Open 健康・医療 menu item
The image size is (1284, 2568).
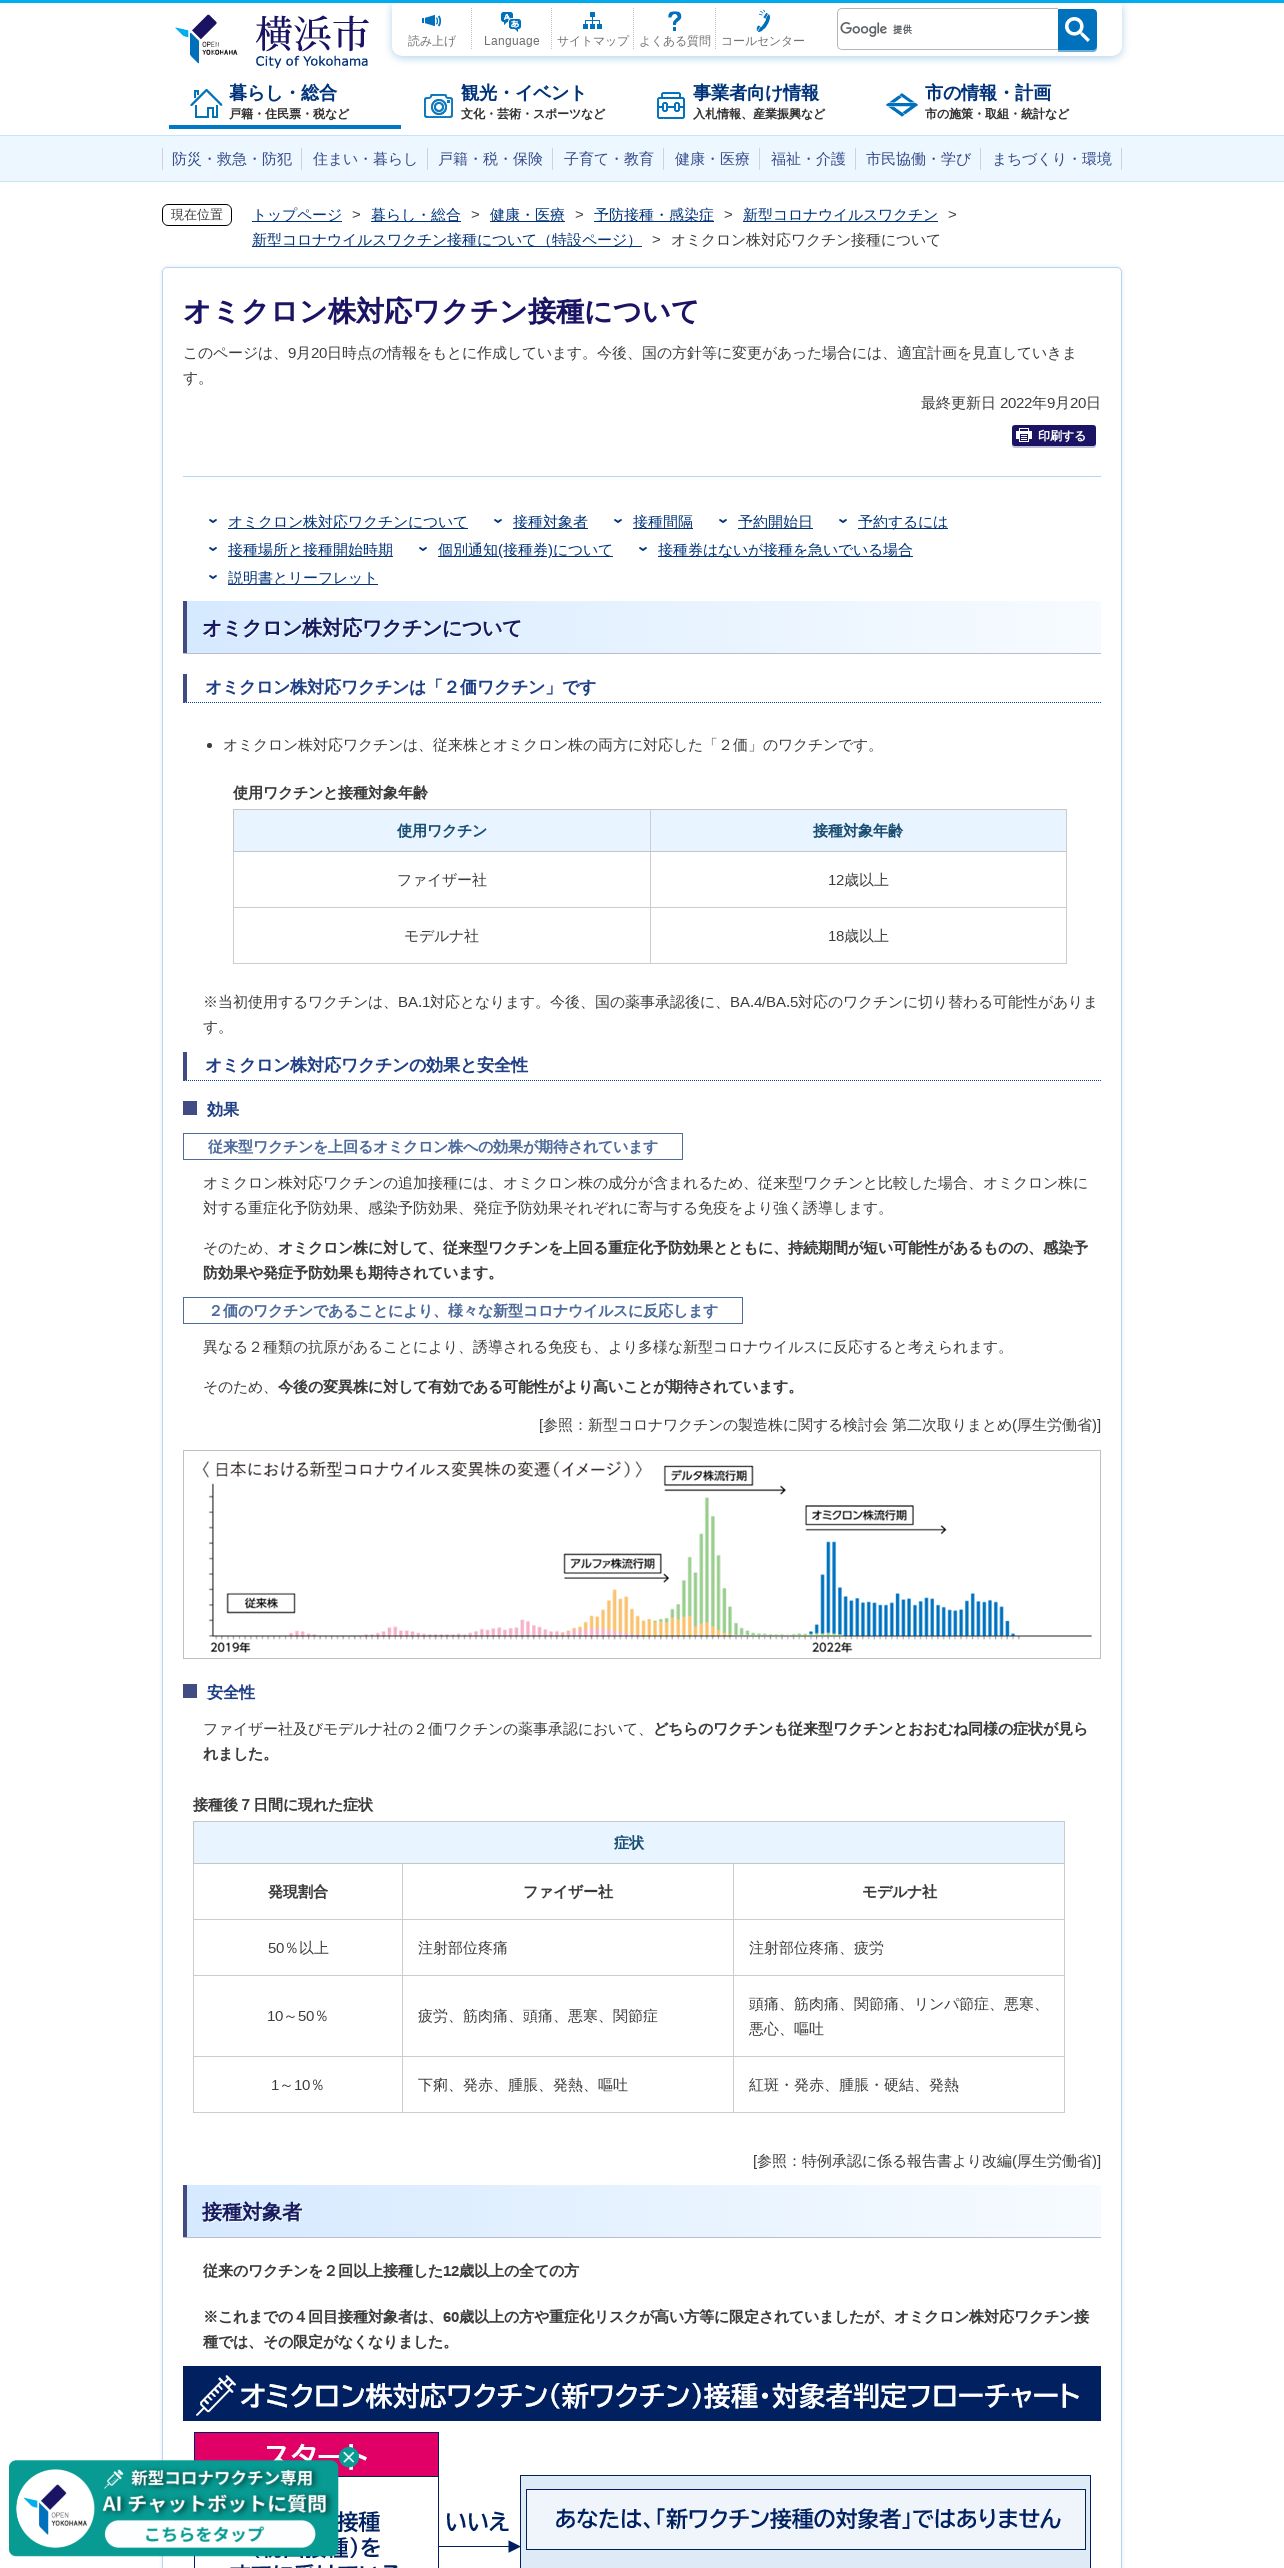tap(712, 159)
